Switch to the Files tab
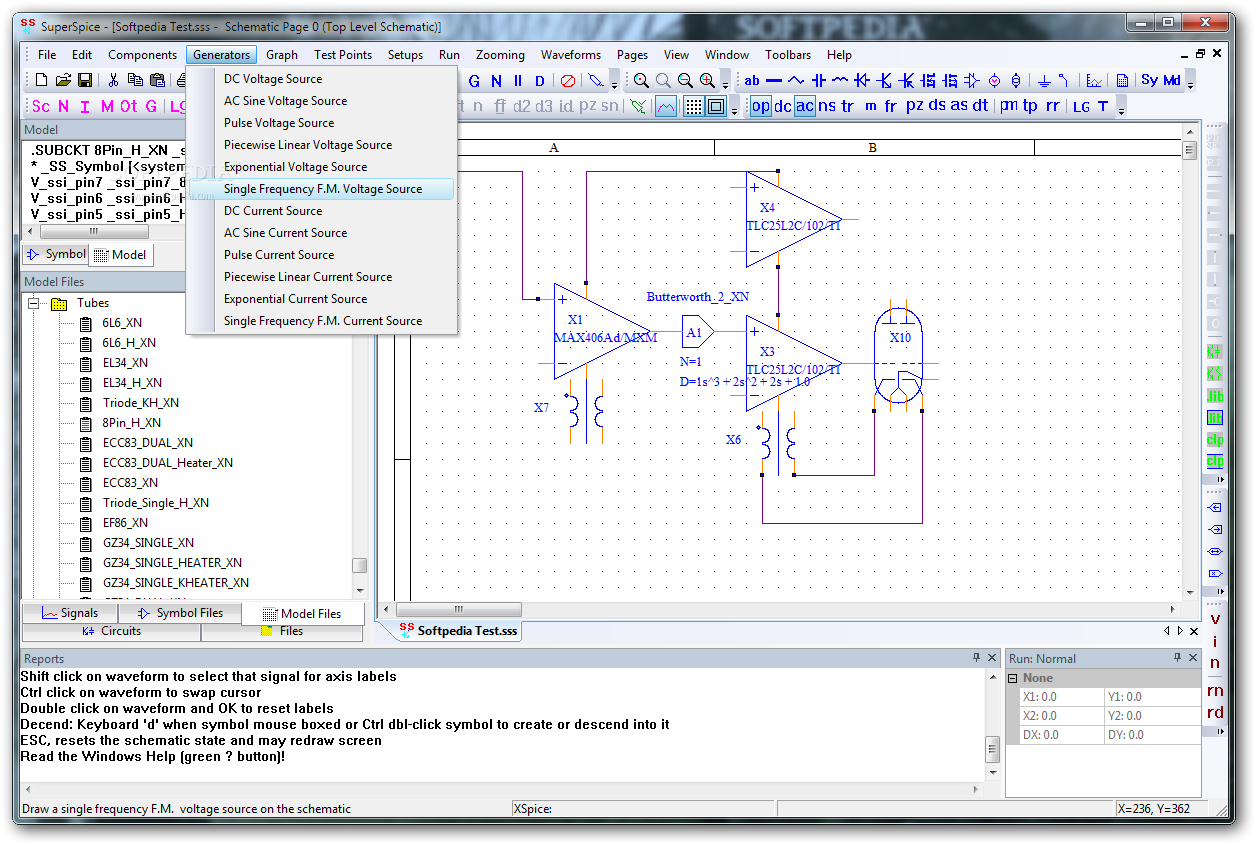1256x845 pixels. (282, 631)
